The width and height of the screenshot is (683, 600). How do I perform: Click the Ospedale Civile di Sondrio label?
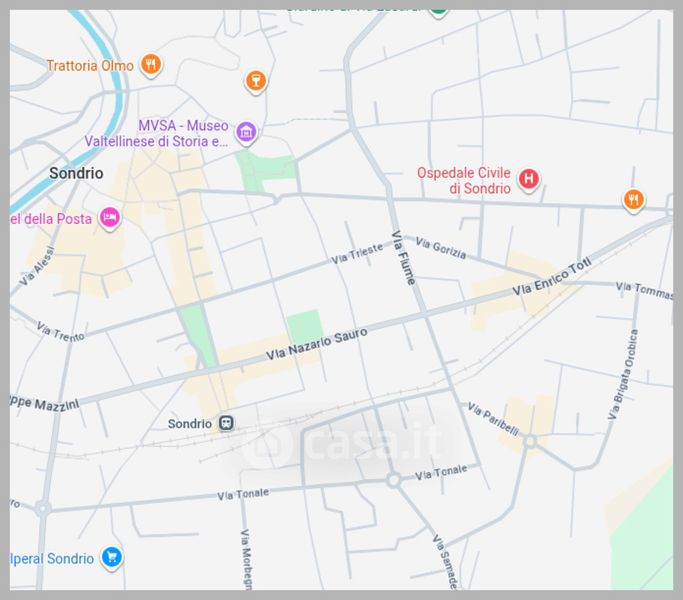point(464,180)
